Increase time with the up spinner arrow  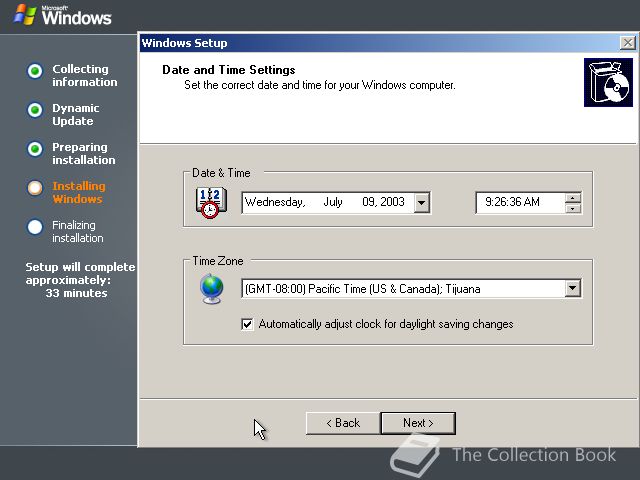(x=573, y=198)
